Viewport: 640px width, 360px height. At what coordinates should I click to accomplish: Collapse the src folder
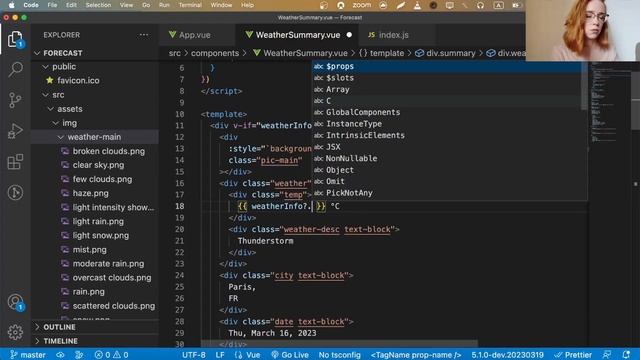click(x=95, y=95)
